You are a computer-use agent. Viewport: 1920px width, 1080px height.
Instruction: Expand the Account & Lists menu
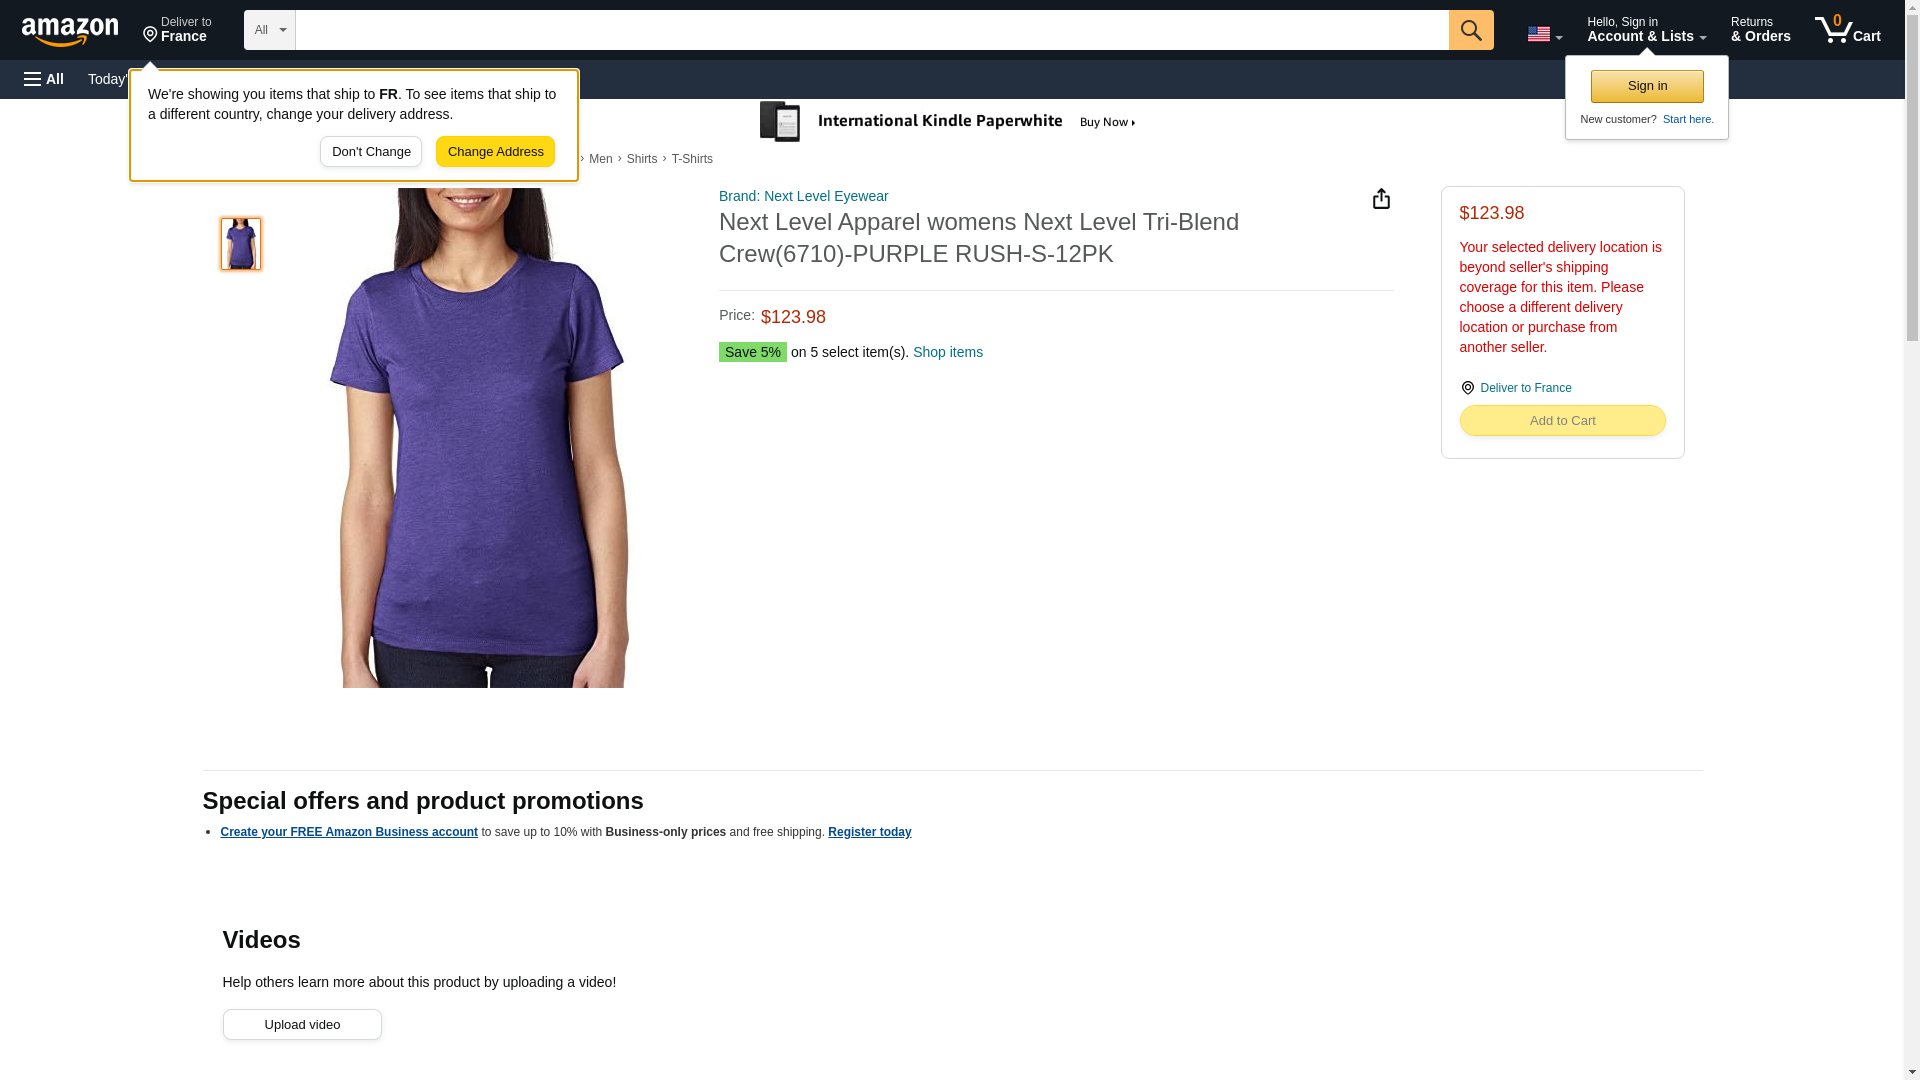coord(1646,30)
